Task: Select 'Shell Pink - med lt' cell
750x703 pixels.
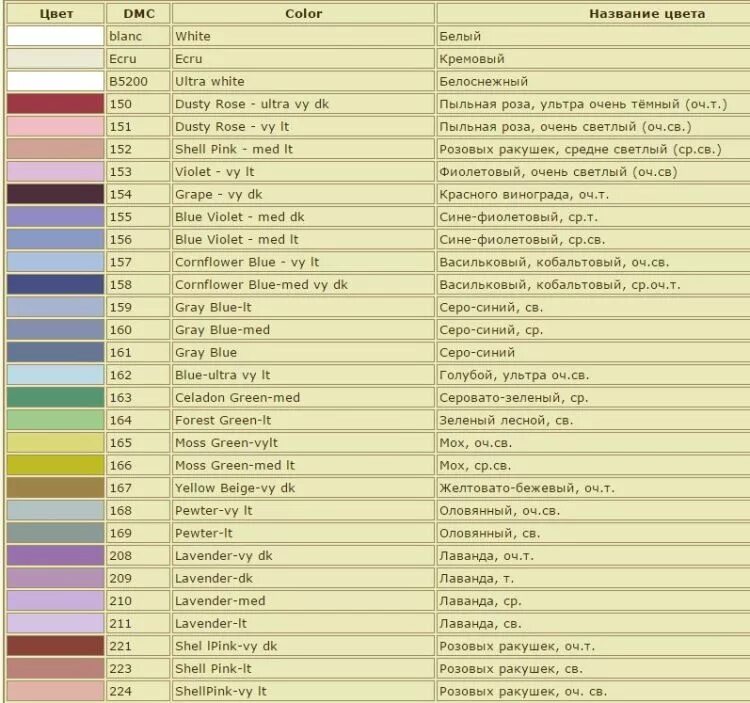Action: point(303,149)
